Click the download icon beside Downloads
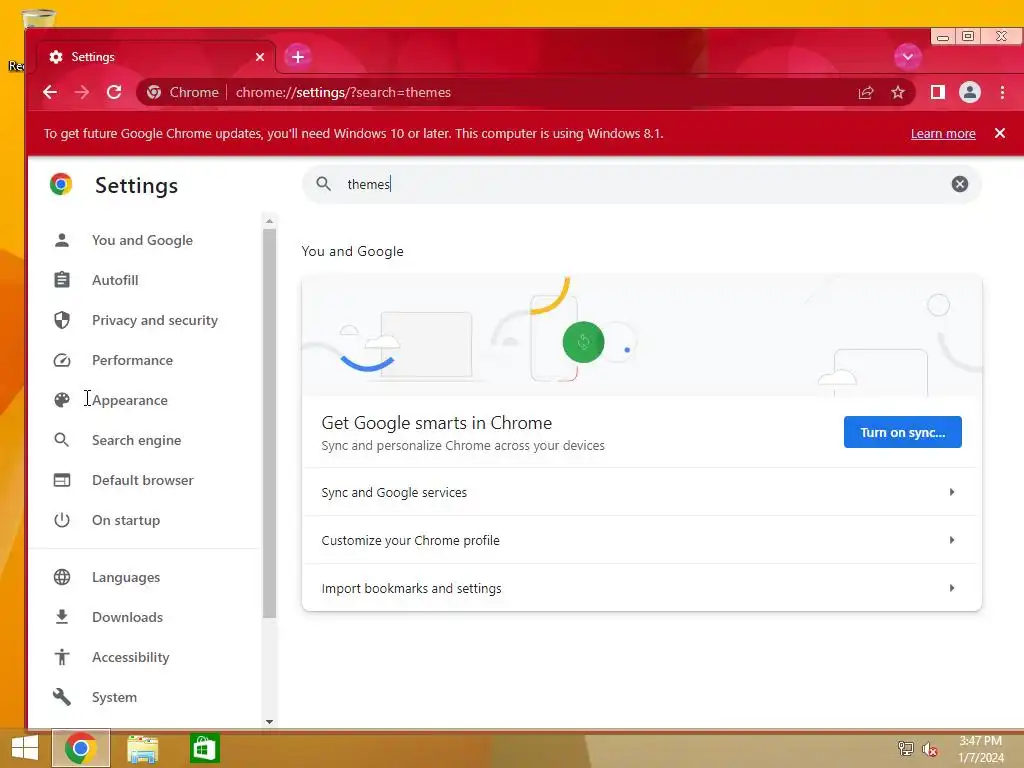 tap(62, 617)
